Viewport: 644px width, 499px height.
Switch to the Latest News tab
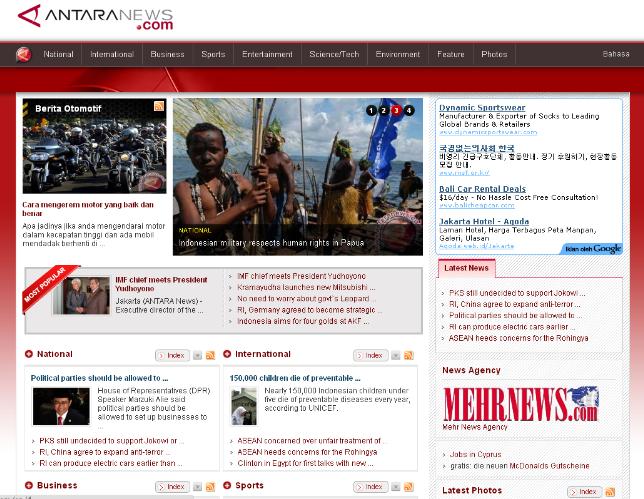pyautogui.click(x=466, y=268)
